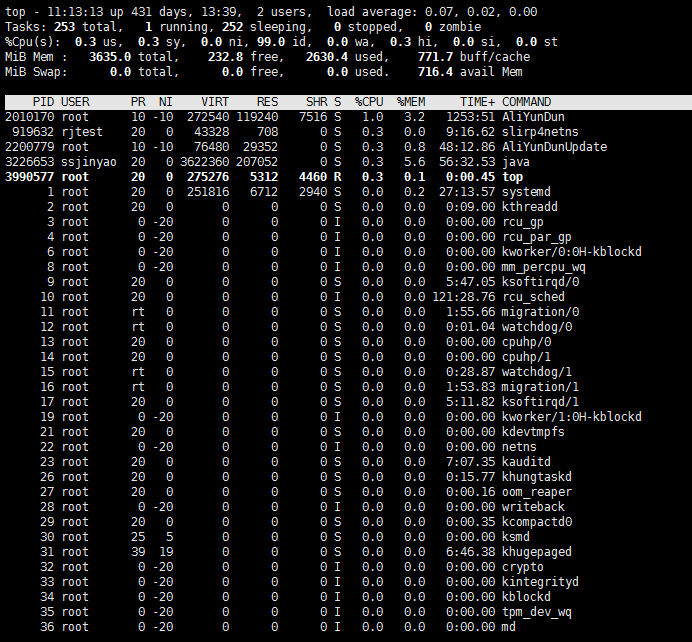Viewport: 692px width, 642px height.
Task: Click the kdevtmpfs process name
Action: [x=533, y=432]
